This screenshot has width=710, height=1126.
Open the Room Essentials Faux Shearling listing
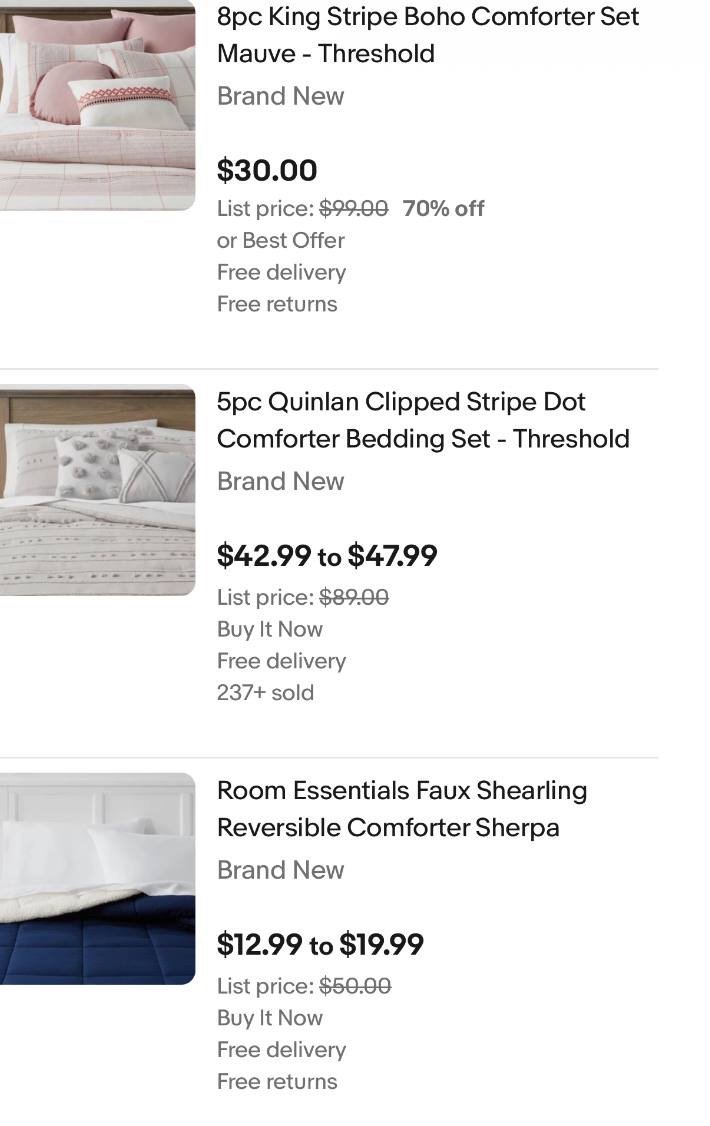[401, 809]
